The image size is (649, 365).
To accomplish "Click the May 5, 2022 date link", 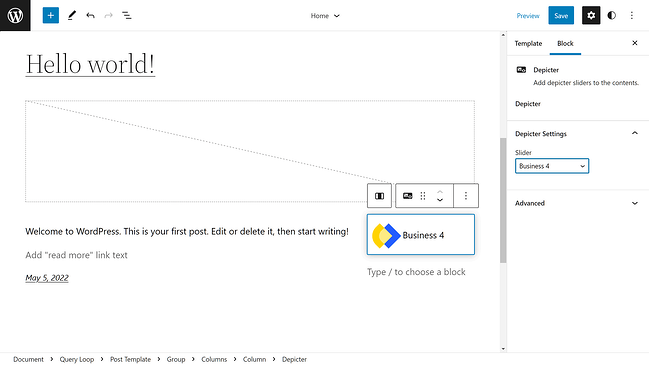I will coord(47,278).
